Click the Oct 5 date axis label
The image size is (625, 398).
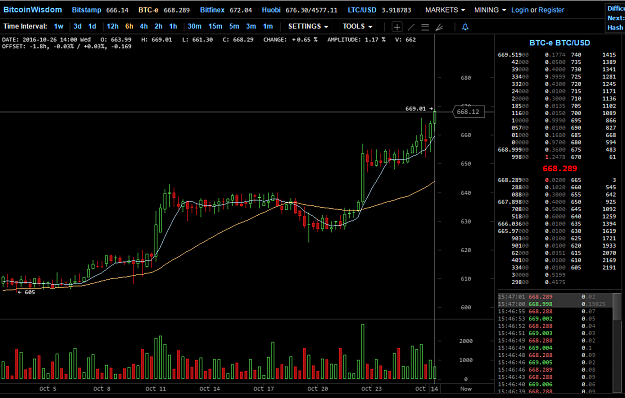tap(48, 389)
